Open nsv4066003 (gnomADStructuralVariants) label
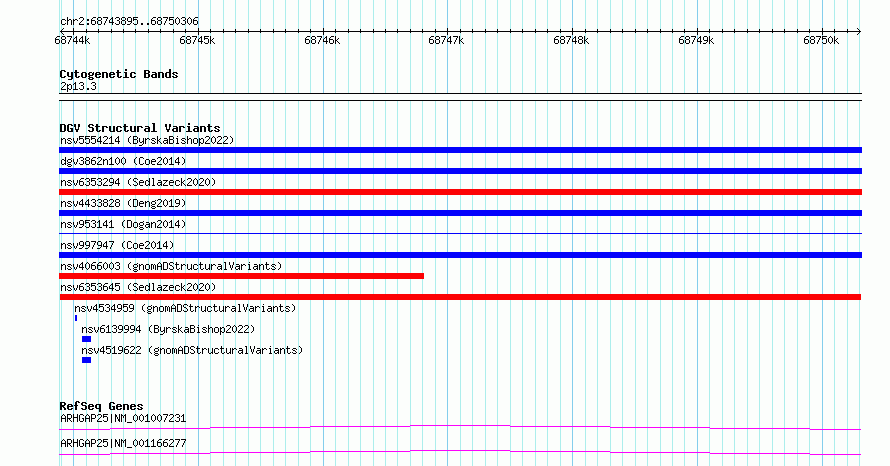Screen dimensions: 890x466 coord(171,266)
